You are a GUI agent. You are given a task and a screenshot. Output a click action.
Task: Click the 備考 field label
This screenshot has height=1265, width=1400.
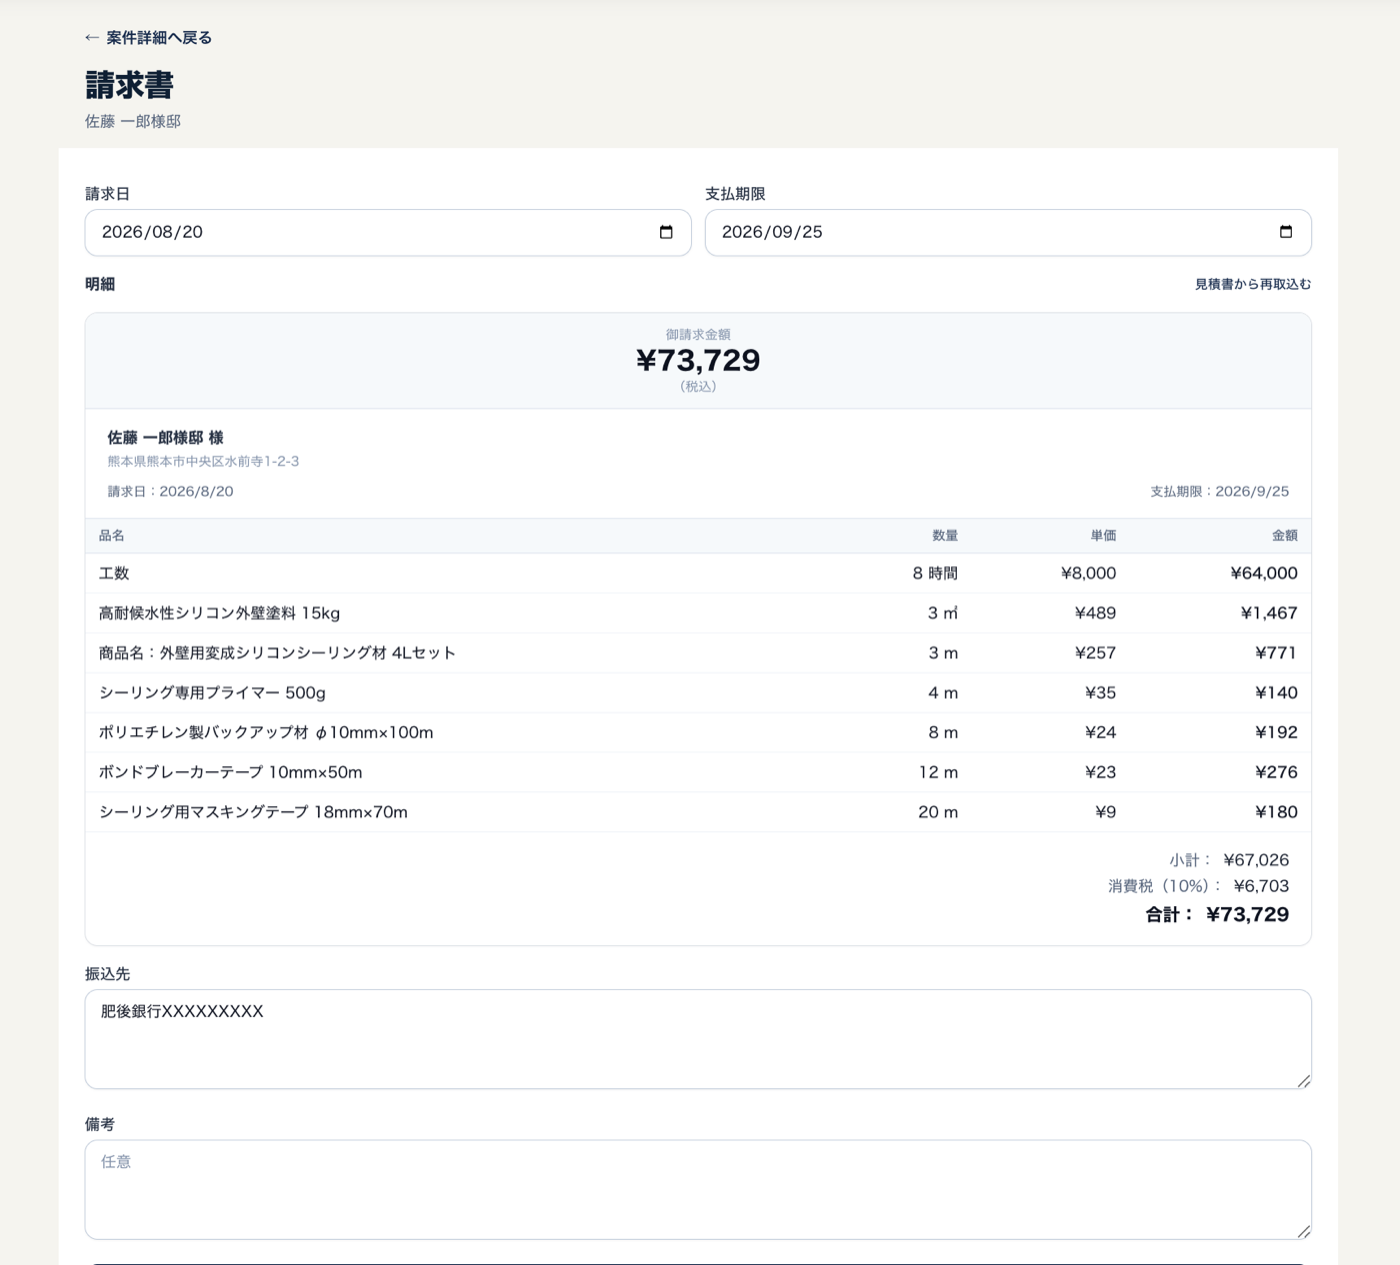100,1124
